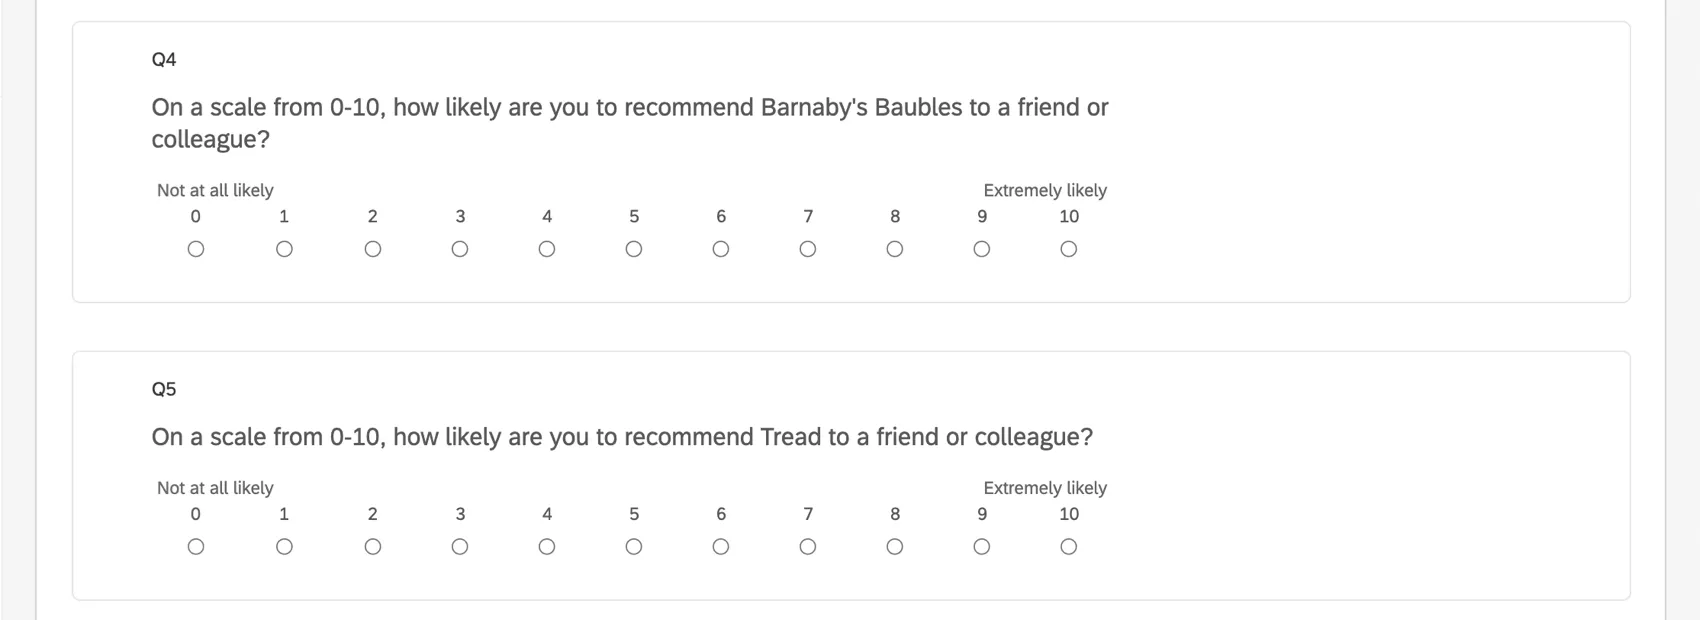The width and height of the screenshot is (1700, 620).
Task: Select rating 10 on the Q5 scale
Action: 1068,546
